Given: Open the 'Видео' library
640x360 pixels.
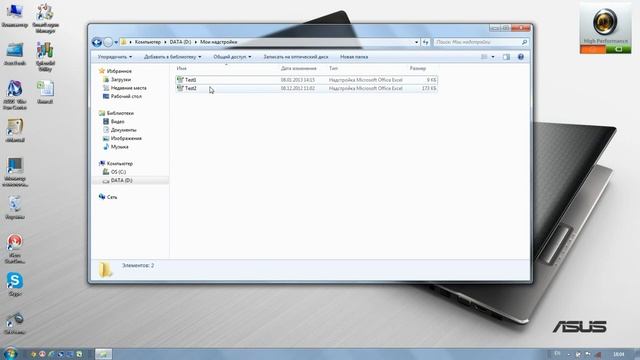Looking at the screenshot, I should tap(118, 122).
